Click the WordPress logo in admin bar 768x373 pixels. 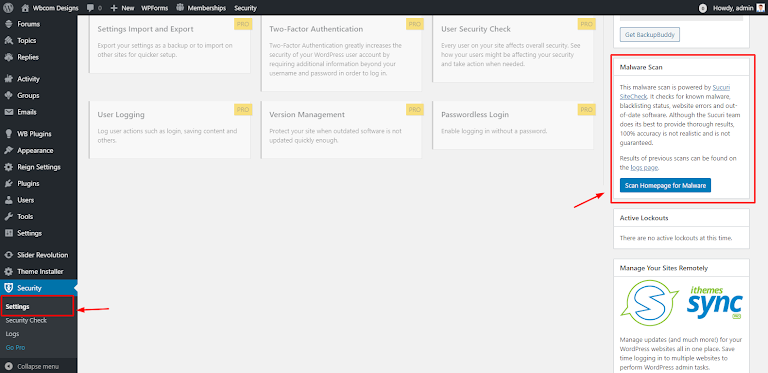[8, 8]
